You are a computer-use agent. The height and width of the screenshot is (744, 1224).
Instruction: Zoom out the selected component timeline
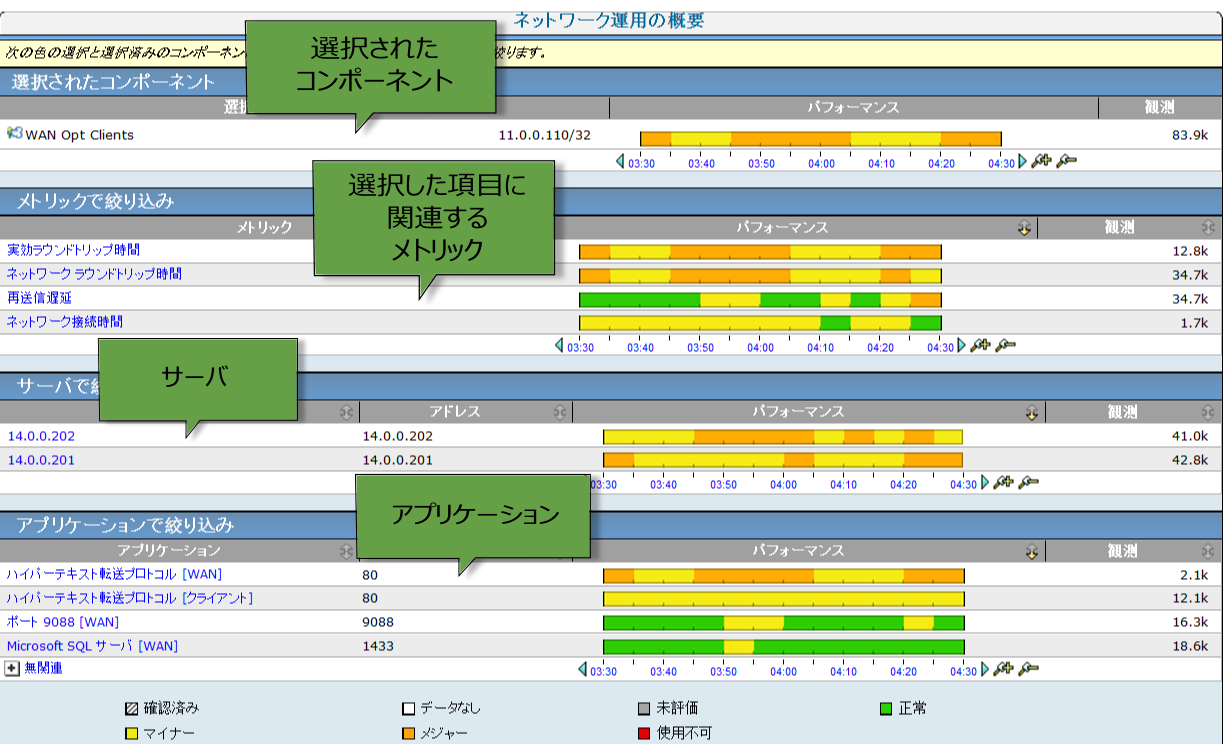click(x=1067, y=161)
